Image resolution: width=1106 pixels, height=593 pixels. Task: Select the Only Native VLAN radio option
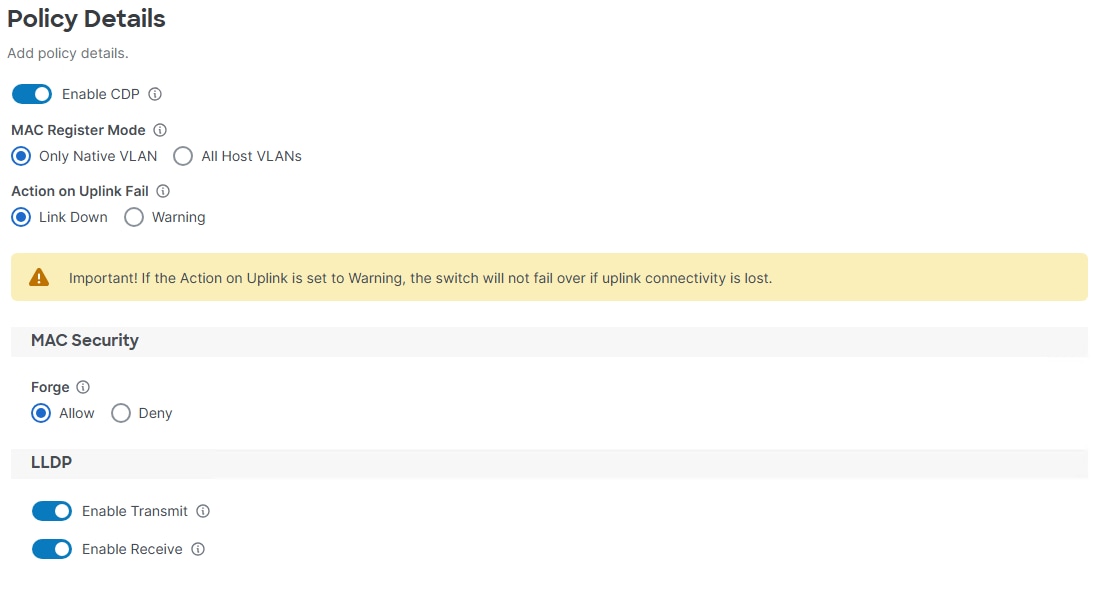tap(21, 157)
